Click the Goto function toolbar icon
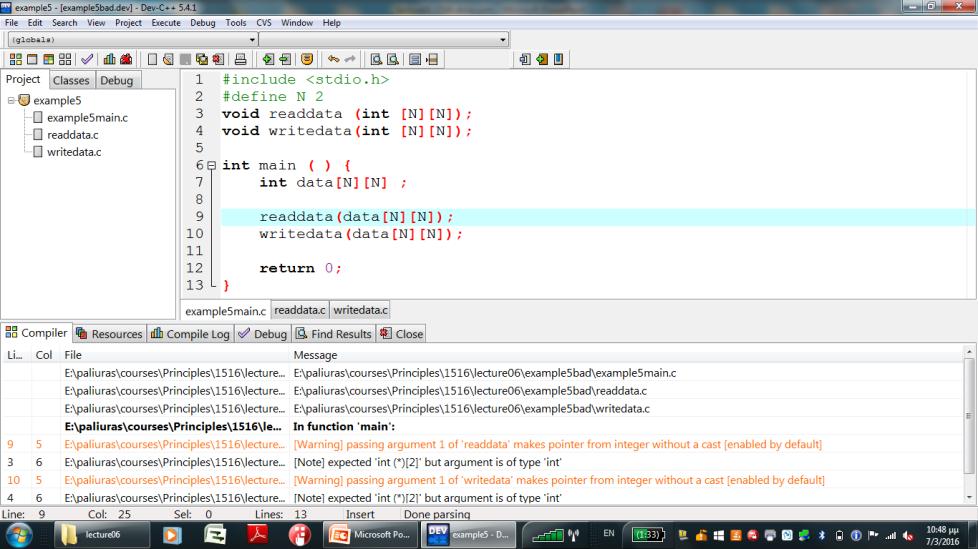Viewport: 978px width, 549px height. coord(415,59)
